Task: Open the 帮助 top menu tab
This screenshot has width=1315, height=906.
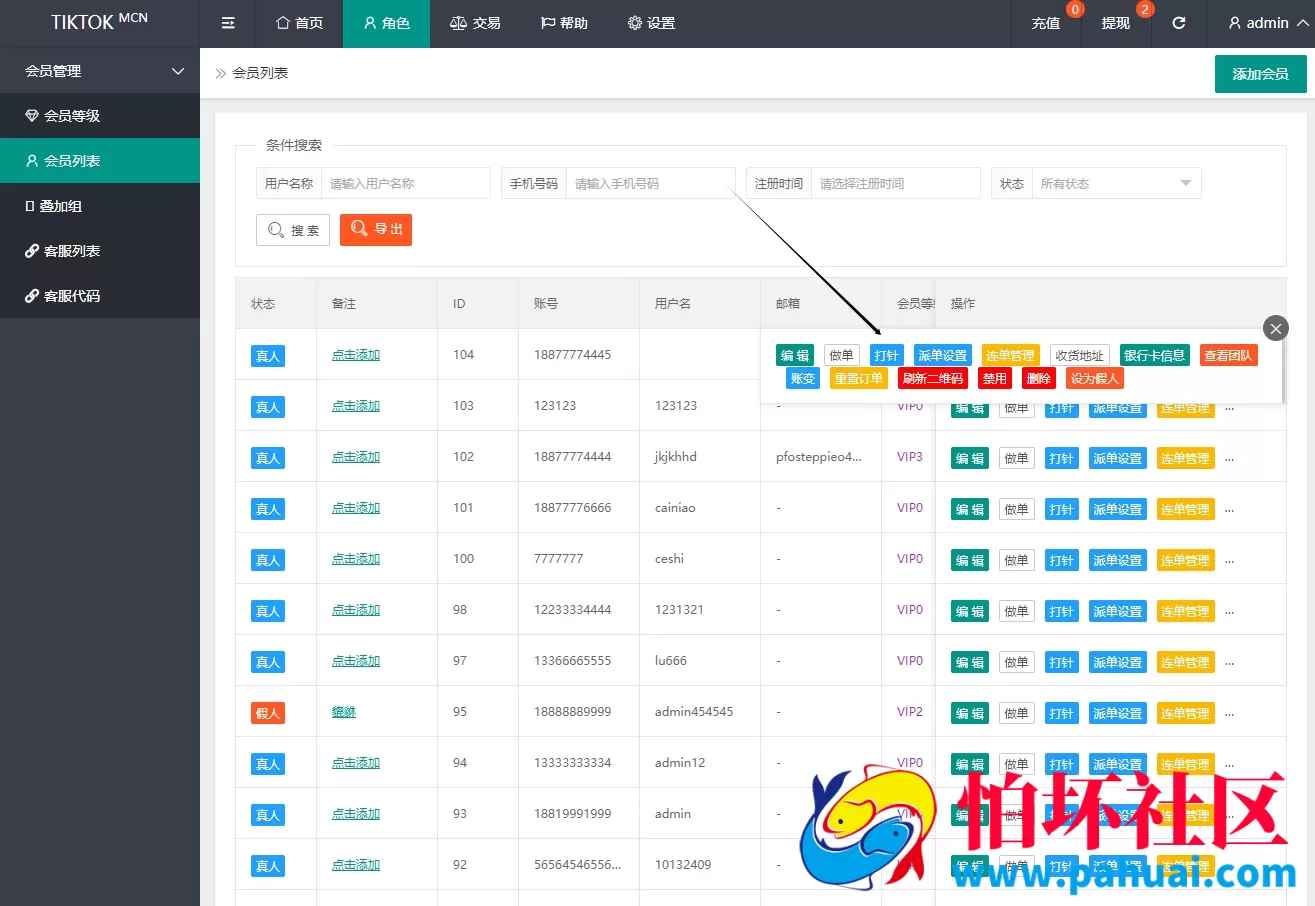Action: [564, 23]
